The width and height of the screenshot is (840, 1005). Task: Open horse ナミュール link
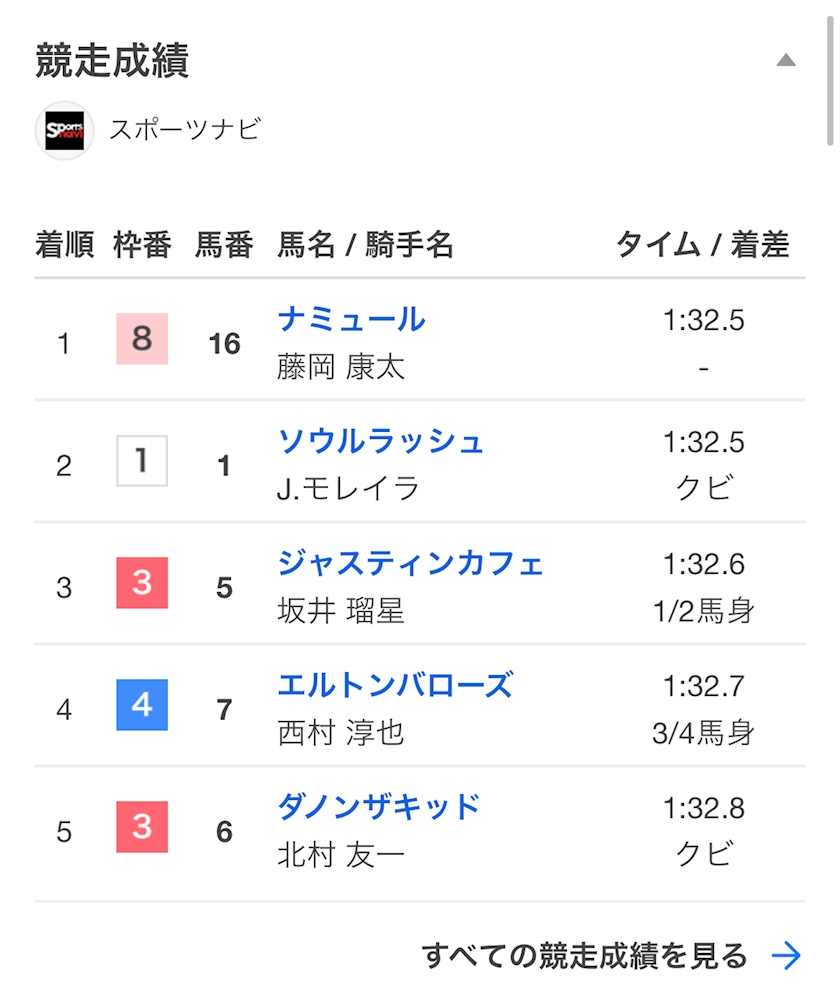[x=351, y=320]
